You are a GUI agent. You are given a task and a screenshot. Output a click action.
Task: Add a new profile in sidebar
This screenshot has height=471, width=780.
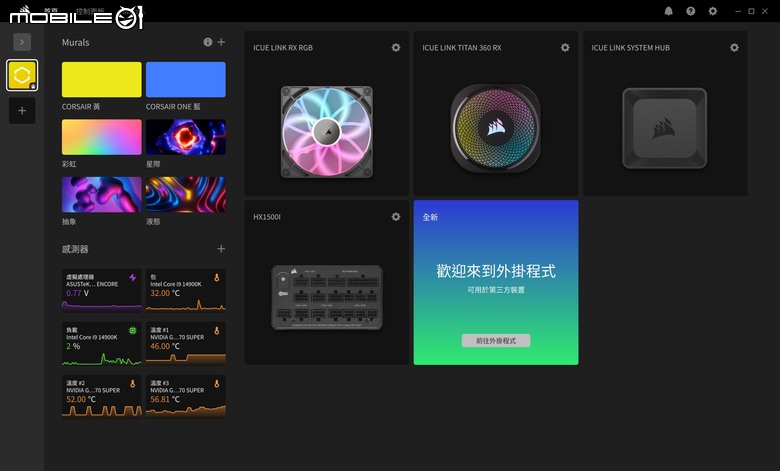pyautogui.click(x=22, y=110)
